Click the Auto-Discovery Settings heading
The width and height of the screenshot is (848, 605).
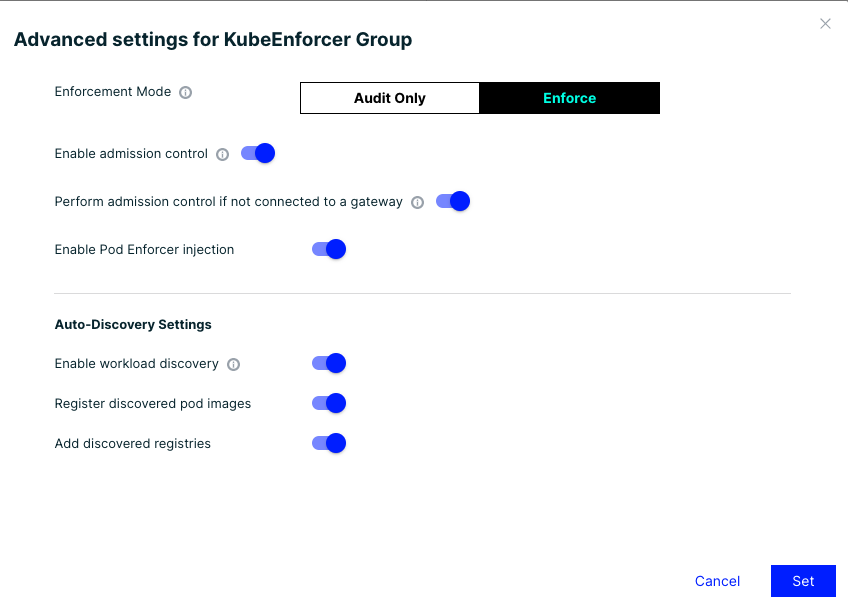click(x=132, y=324)
